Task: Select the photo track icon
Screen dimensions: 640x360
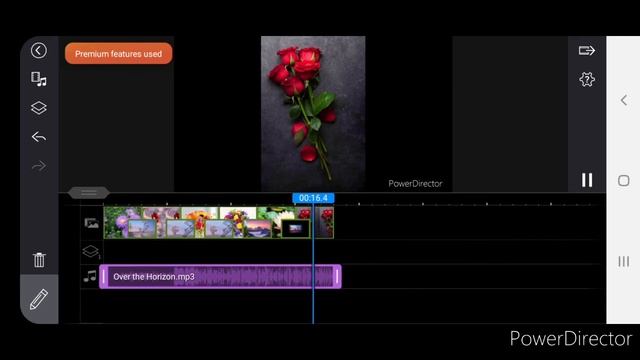Action: pos(91,223)
